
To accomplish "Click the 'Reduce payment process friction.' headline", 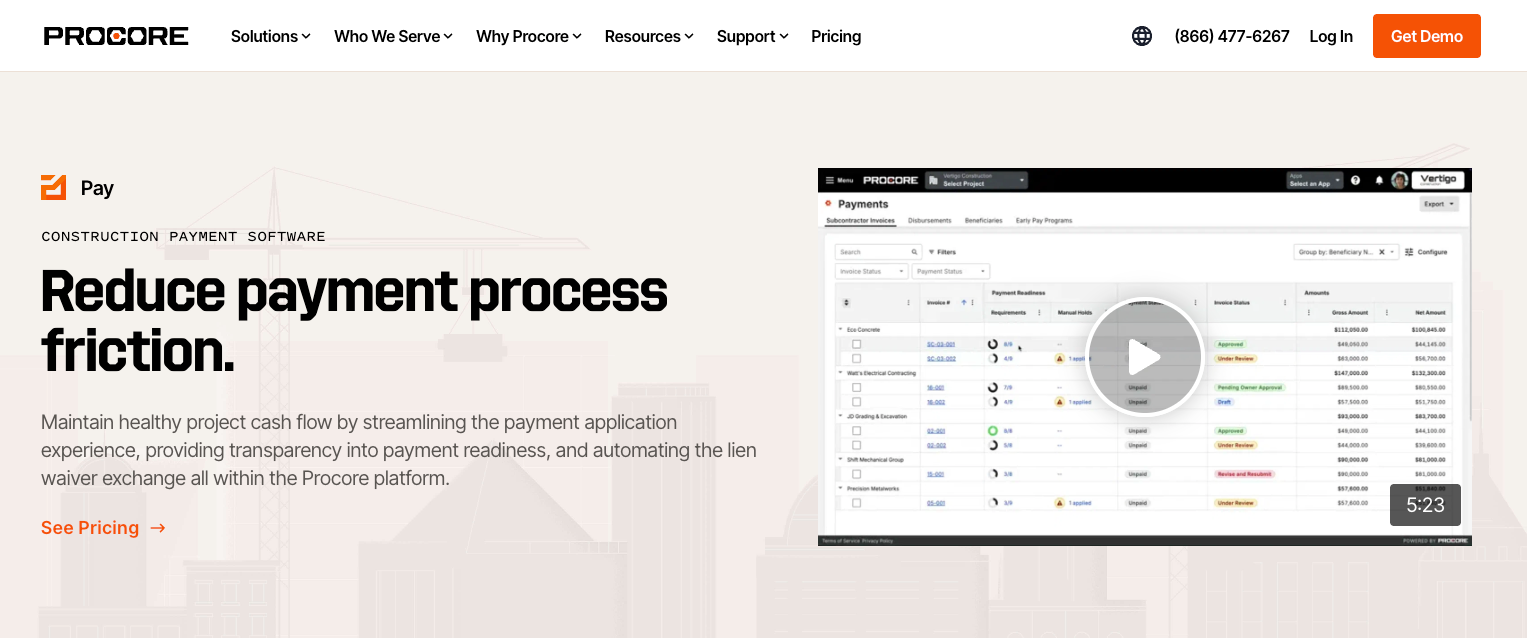I will click(x=354, y=321).
